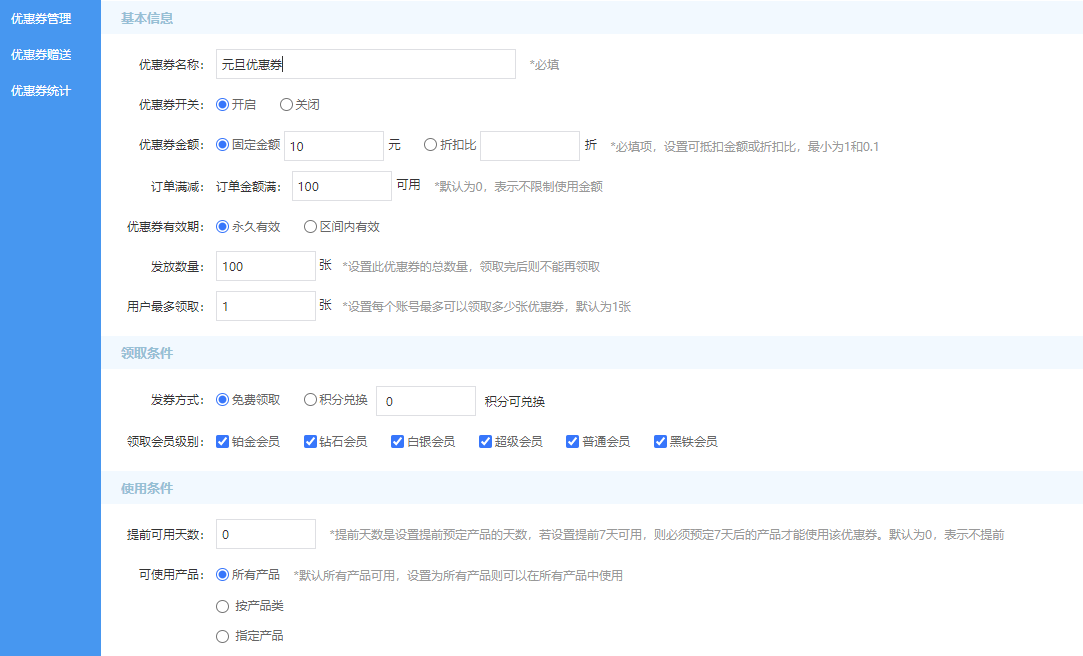Click the 固定金额 amount field

pos(333,146)
